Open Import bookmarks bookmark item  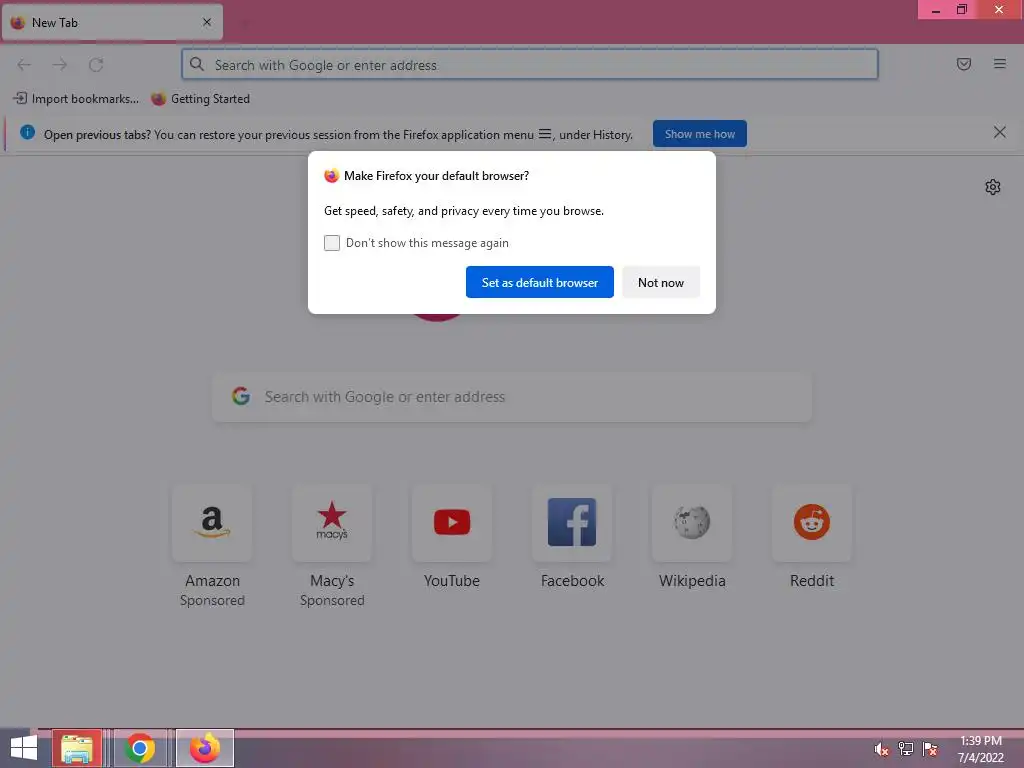tap(76, 99)
